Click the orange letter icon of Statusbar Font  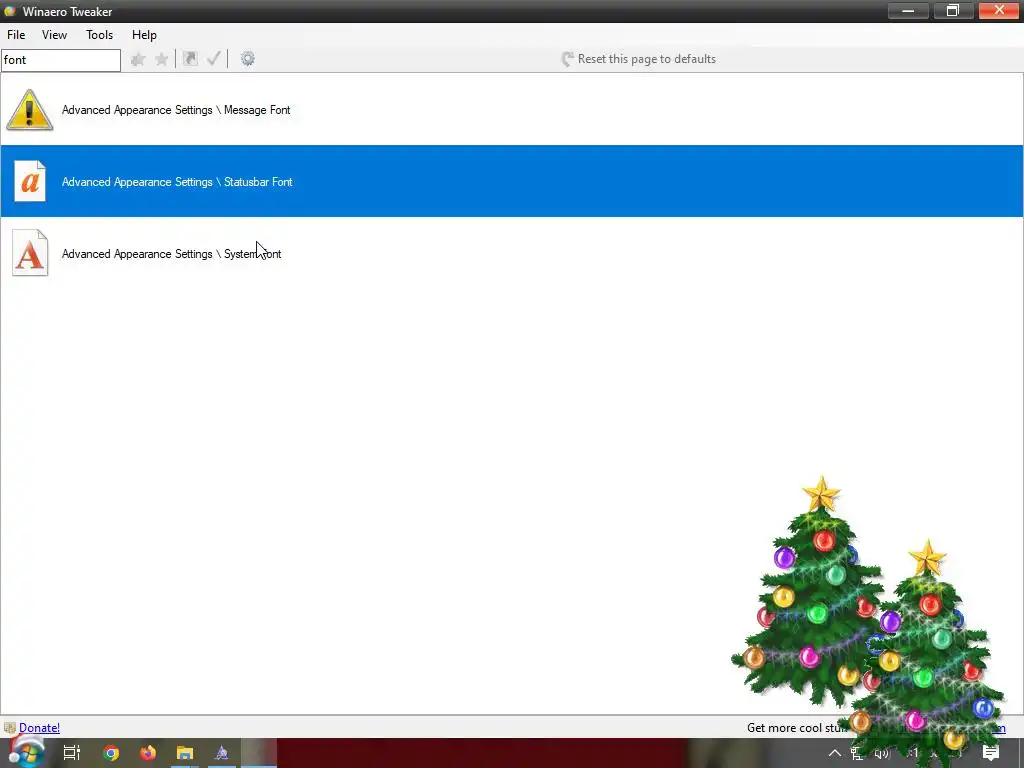(30, 181)
